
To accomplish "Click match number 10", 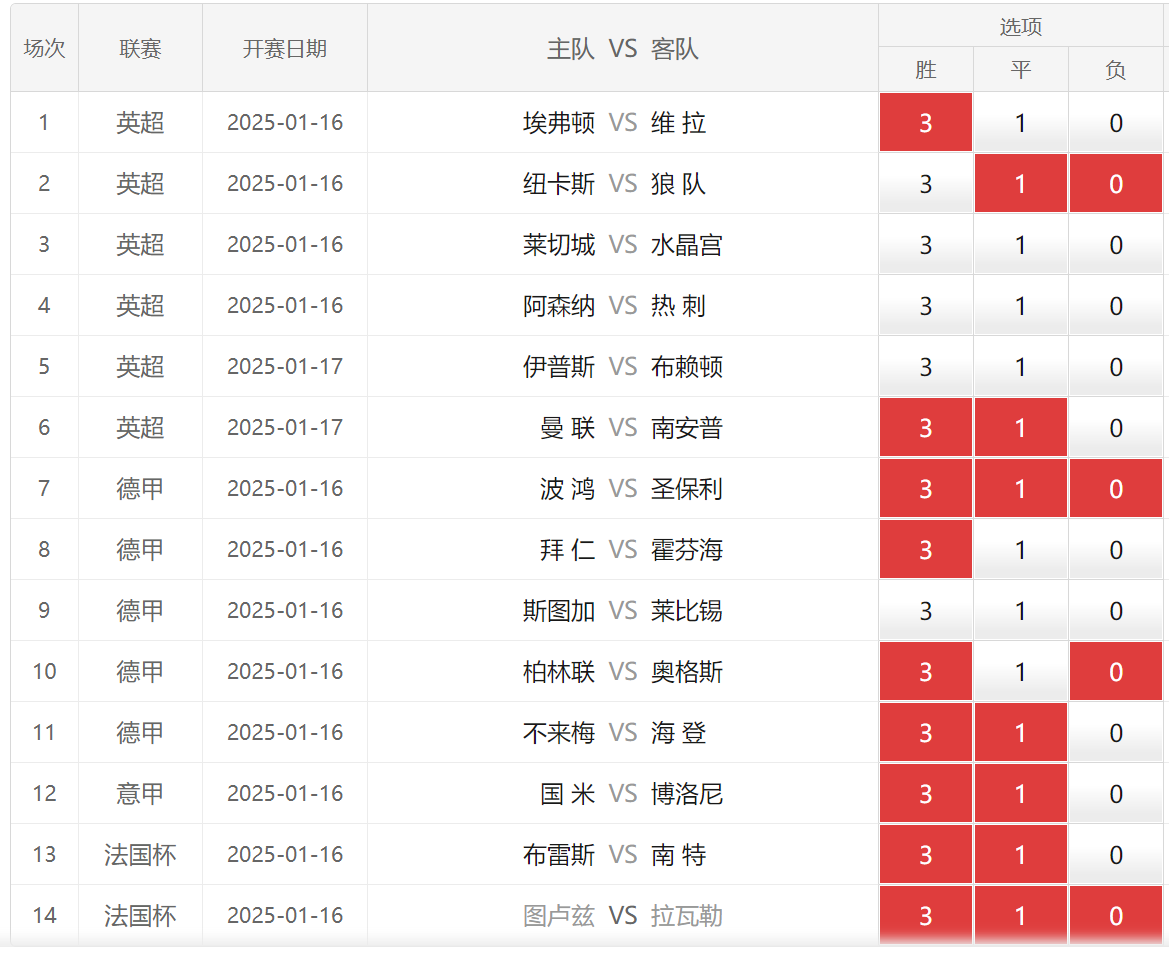I will 44,672.
